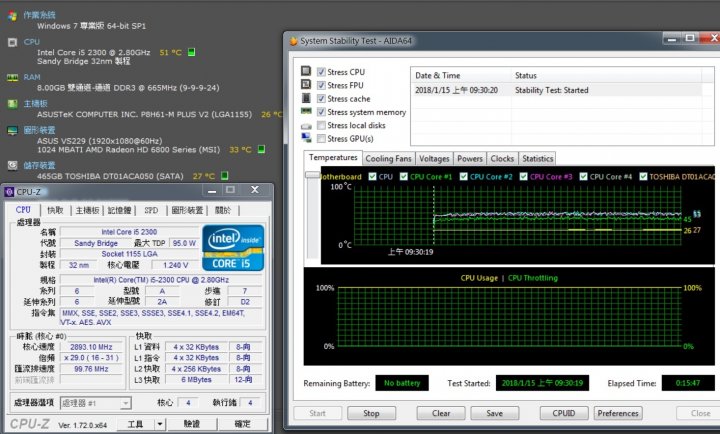720x434 pixels.
Task: Click the AIDA64 flame icon in title bar
Action: coord(293,41)
